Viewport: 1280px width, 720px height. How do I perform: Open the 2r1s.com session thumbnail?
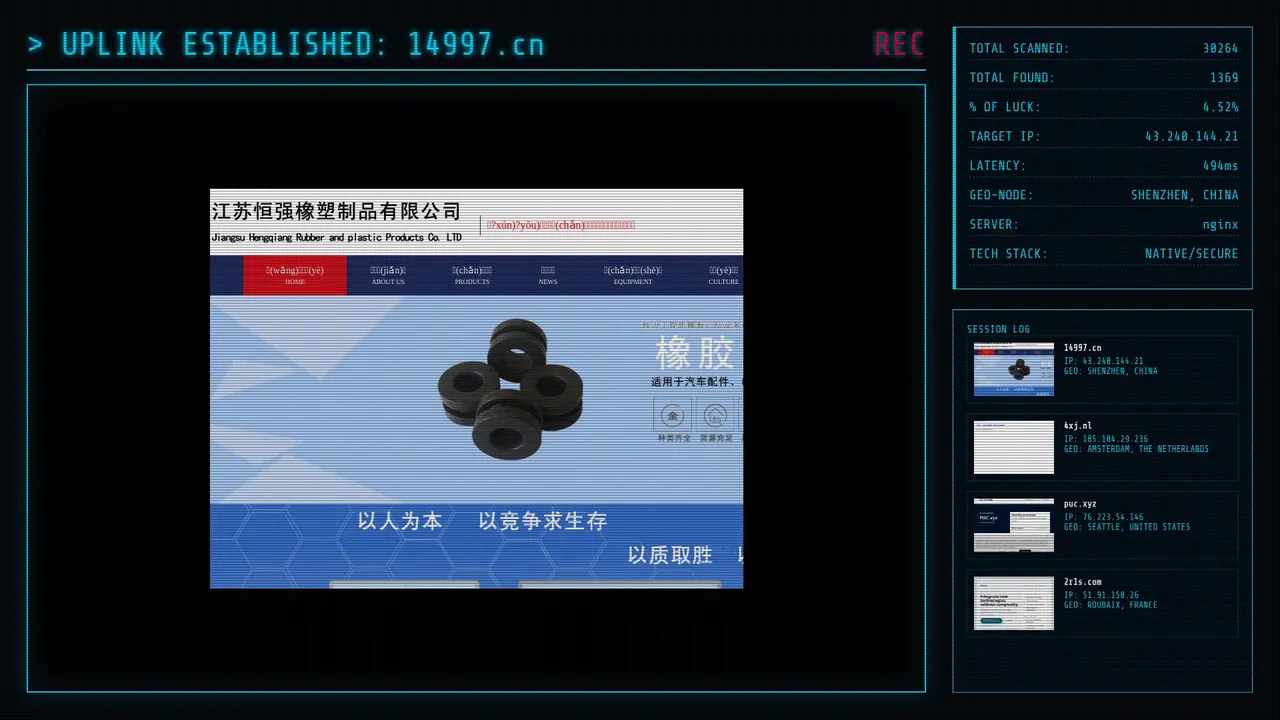(1014, 603)
